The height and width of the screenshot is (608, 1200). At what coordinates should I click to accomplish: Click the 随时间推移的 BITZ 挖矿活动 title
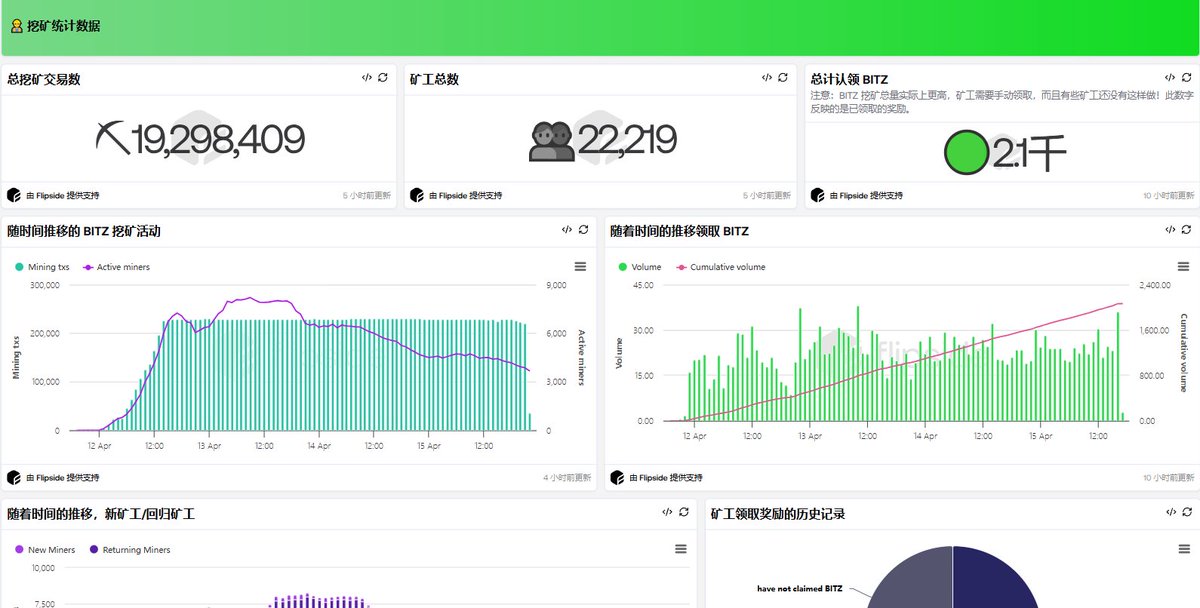coord(84,231)
